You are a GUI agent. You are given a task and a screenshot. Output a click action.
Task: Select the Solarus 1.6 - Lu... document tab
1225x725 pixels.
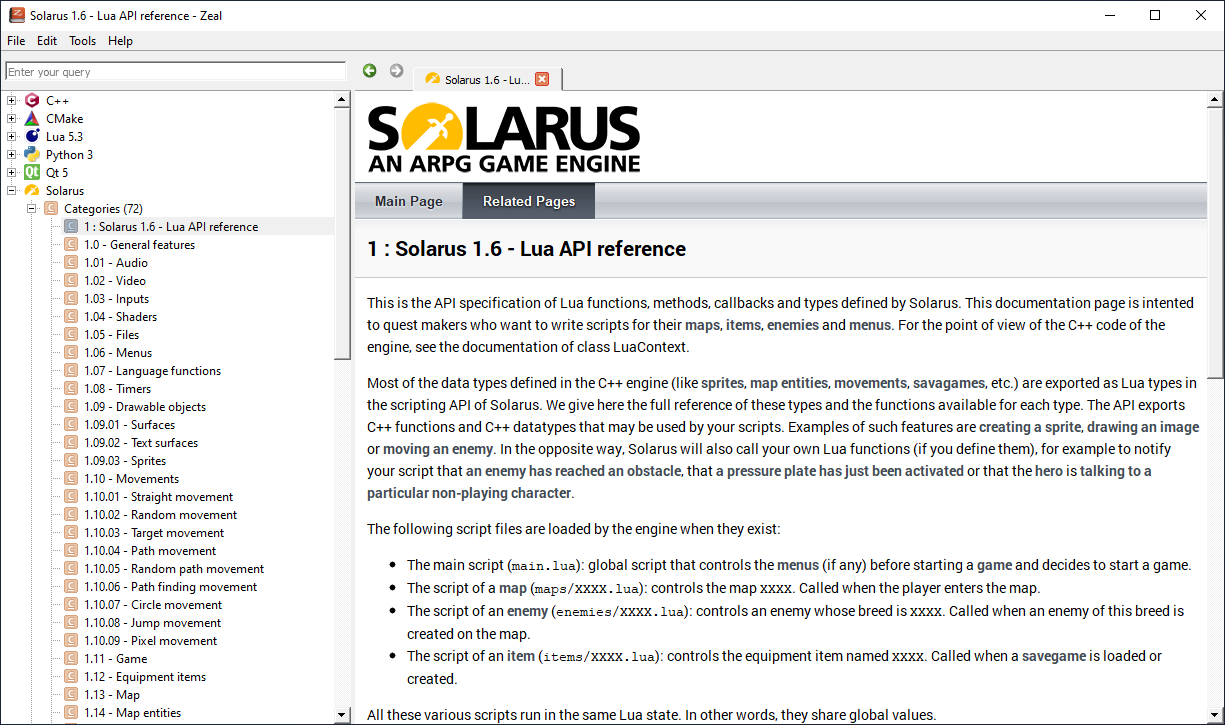tap(487, 79)
